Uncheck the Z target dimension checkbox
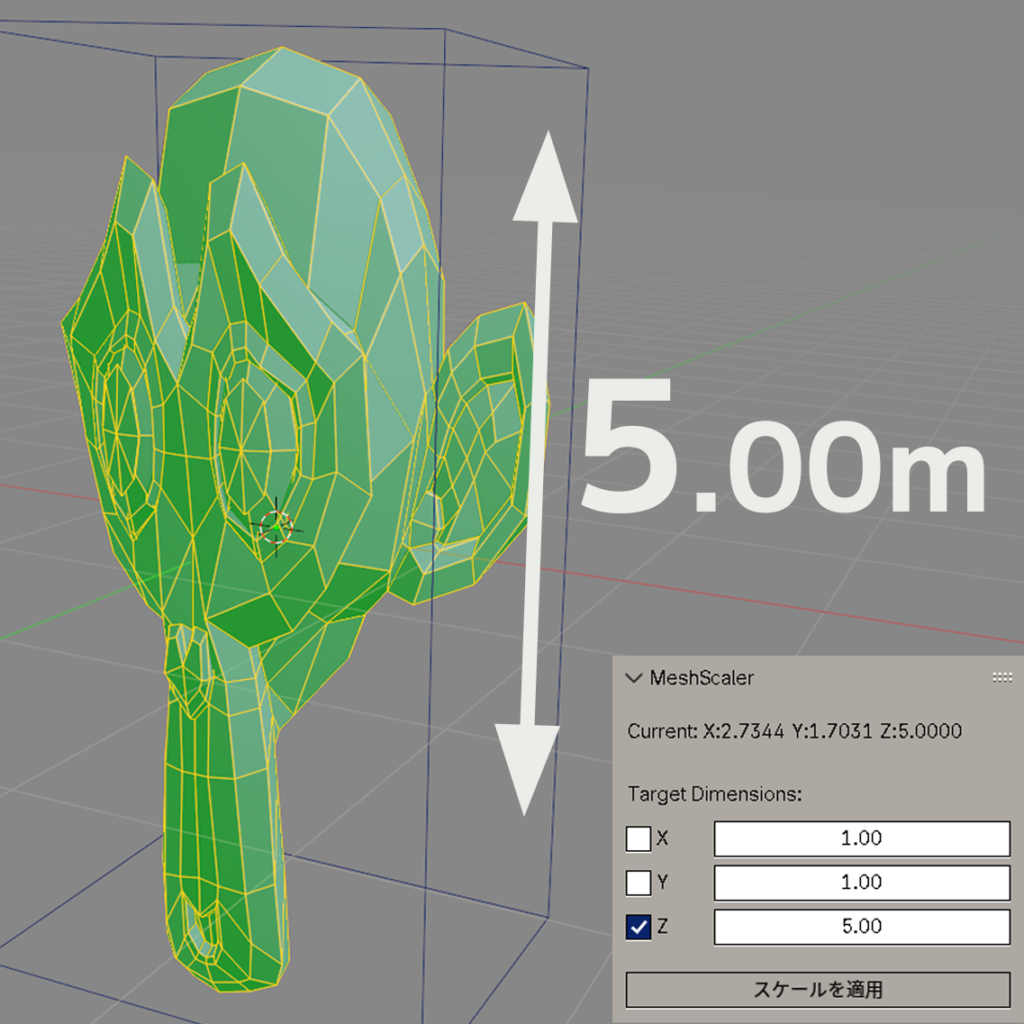1024x1024 pixels. pyautogui.click(x=638, y=927)
